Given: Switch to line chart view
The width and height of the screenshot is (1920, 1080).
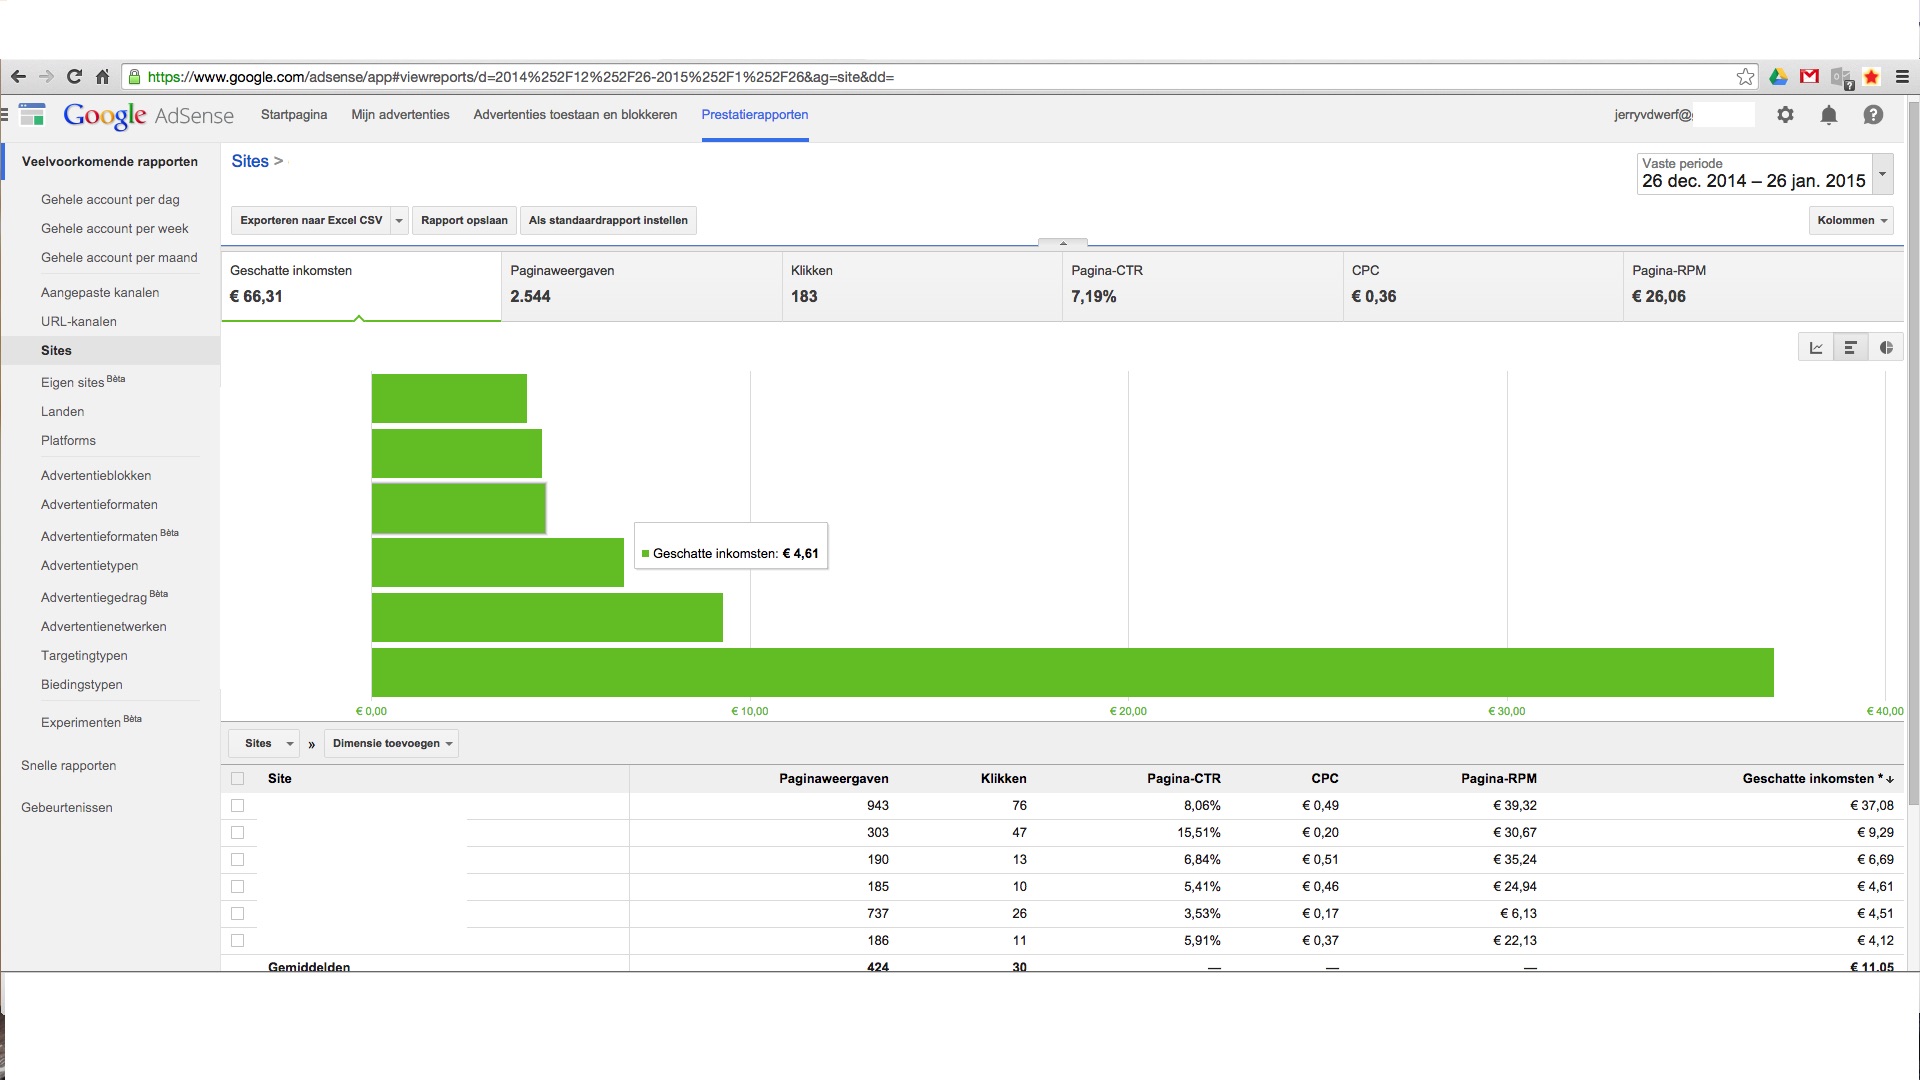Looking at the screenshot, I should pyautogui.click(x=1816, y=348).
